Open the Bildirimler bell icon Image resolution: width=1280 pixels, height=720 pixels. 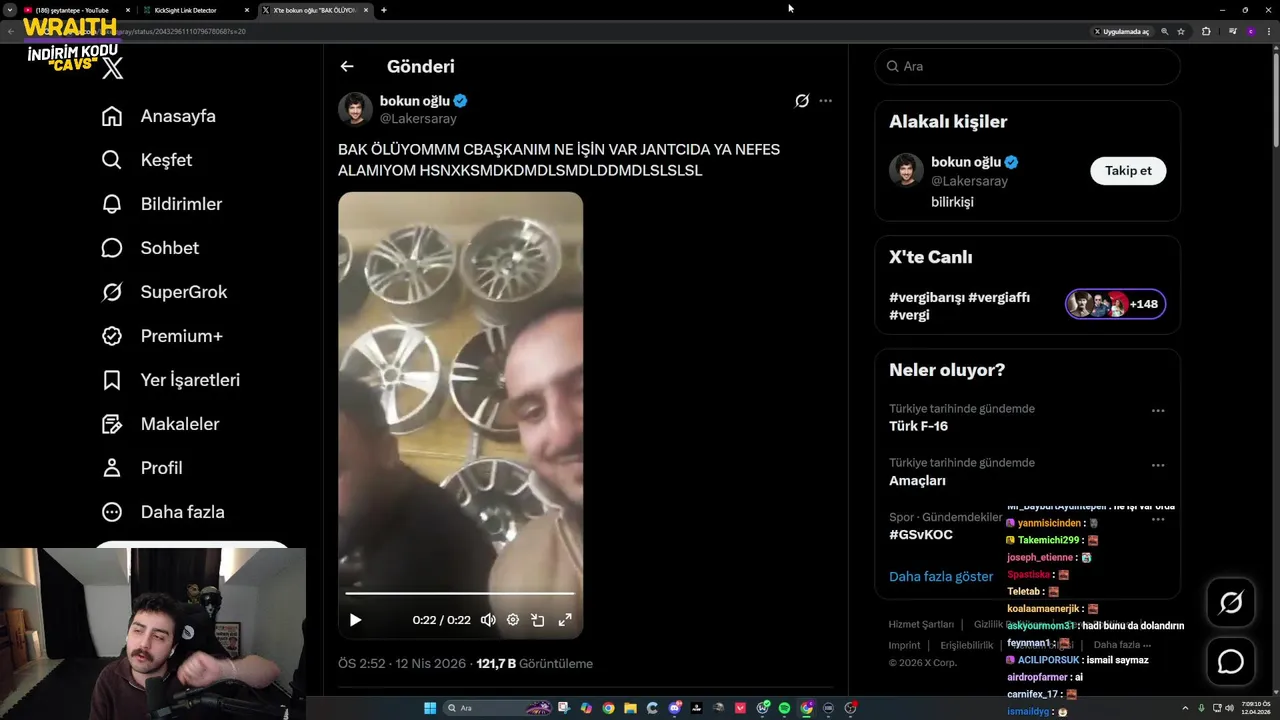point(112,204)
